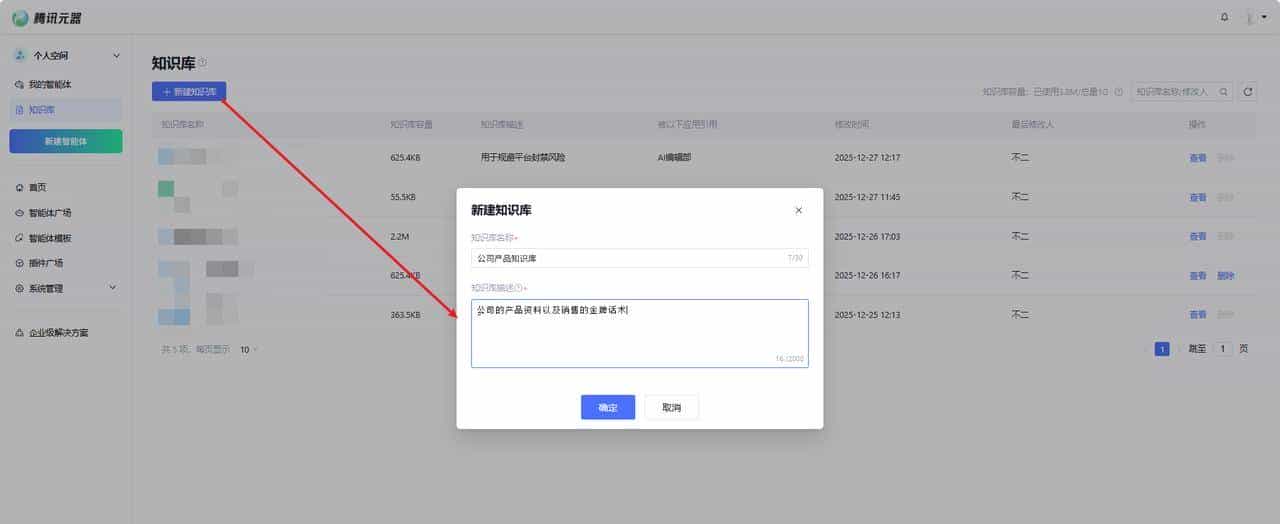The image size is (1280, 524).
Task: Click the 363.5KB size cell
Action: (405, 315)
